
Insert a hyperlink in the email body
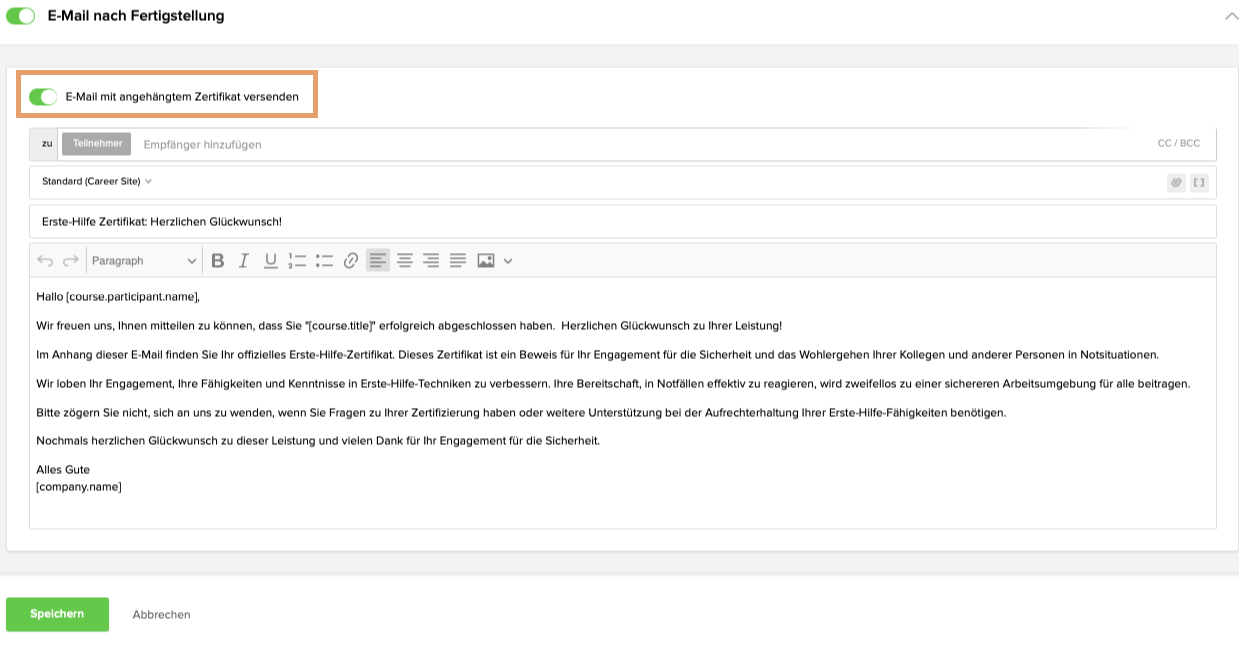349,260
